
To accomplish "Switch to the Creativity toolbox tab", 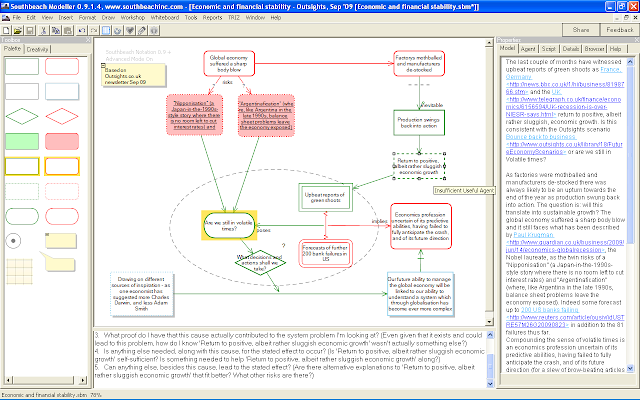I will 38,49.
